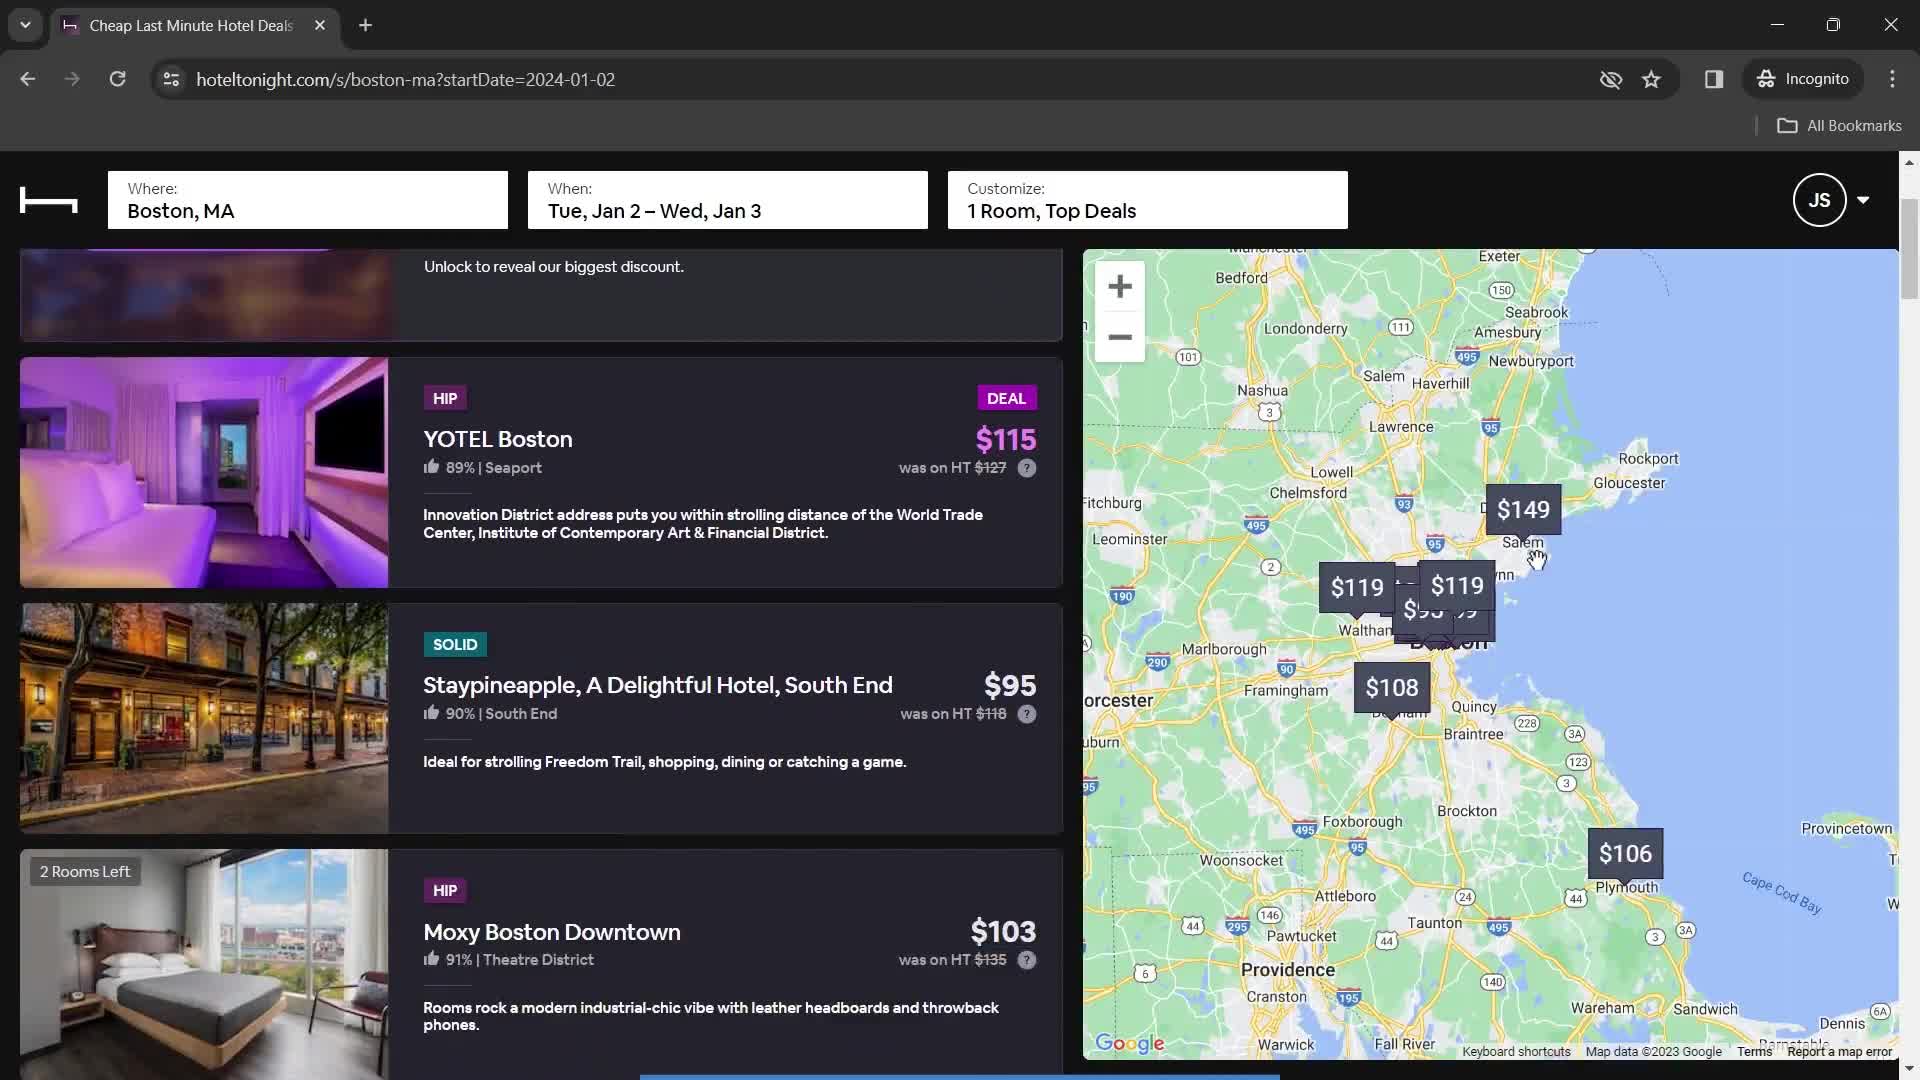Screen dimensions: 1920x1080
Task: Open the YOTEL Boston listing title
Action: [x=498, y=439]
